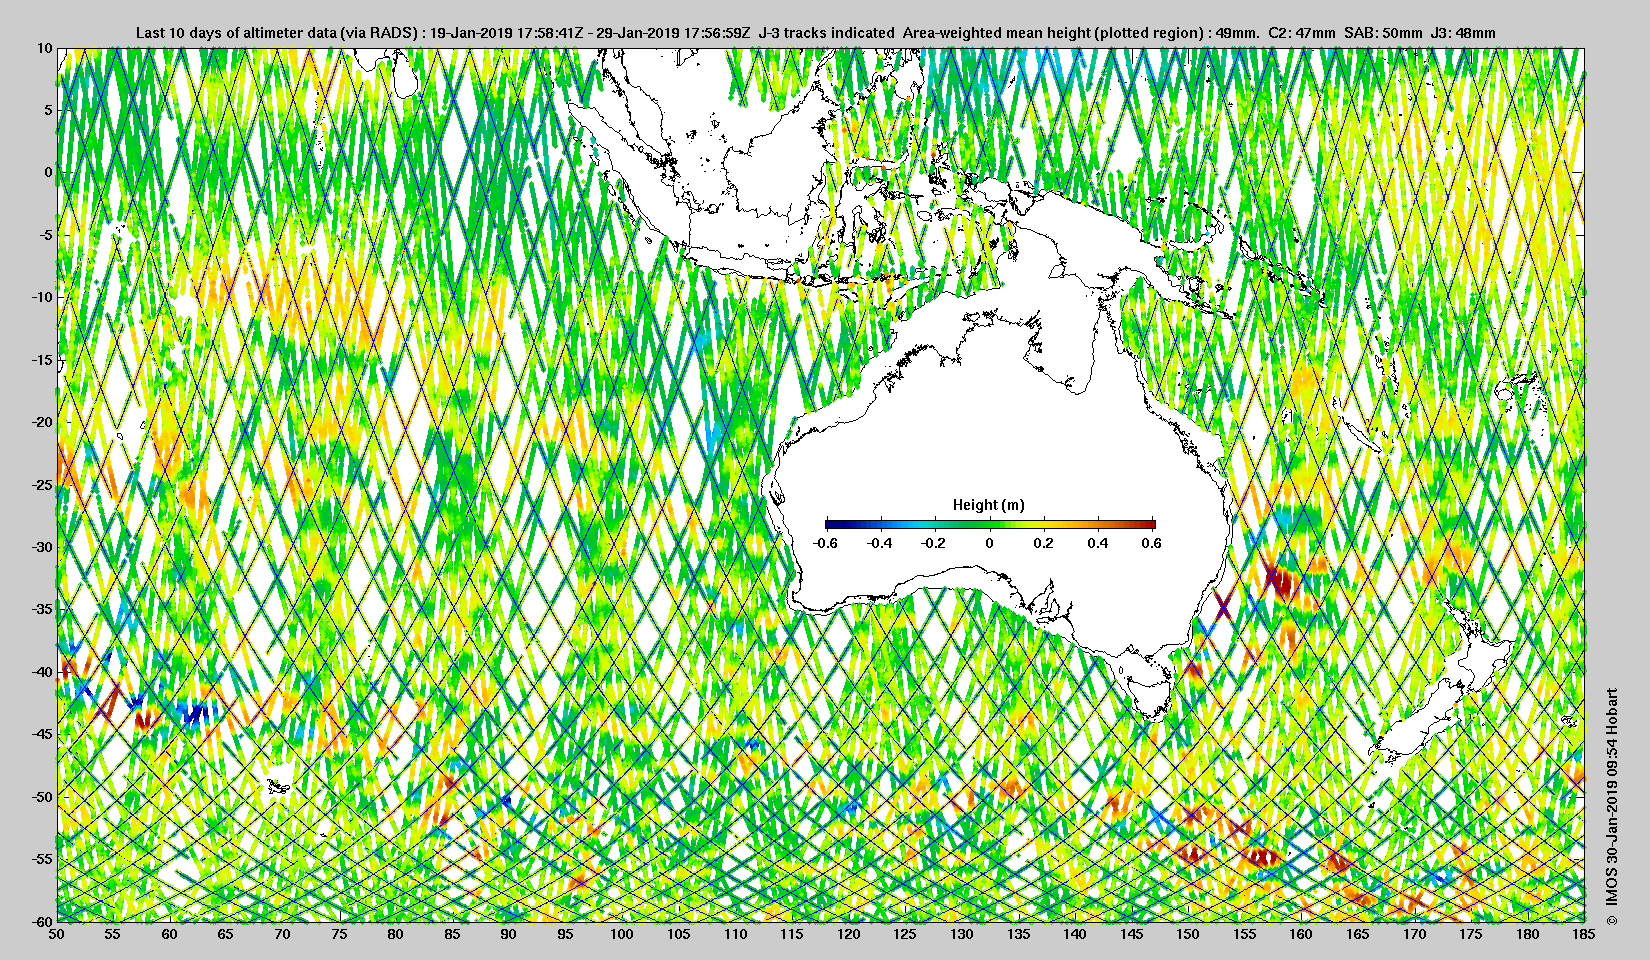1650x960 pixels.
Task: Click the -0.4 colorbar tick label
Action: tap(880, 543)
